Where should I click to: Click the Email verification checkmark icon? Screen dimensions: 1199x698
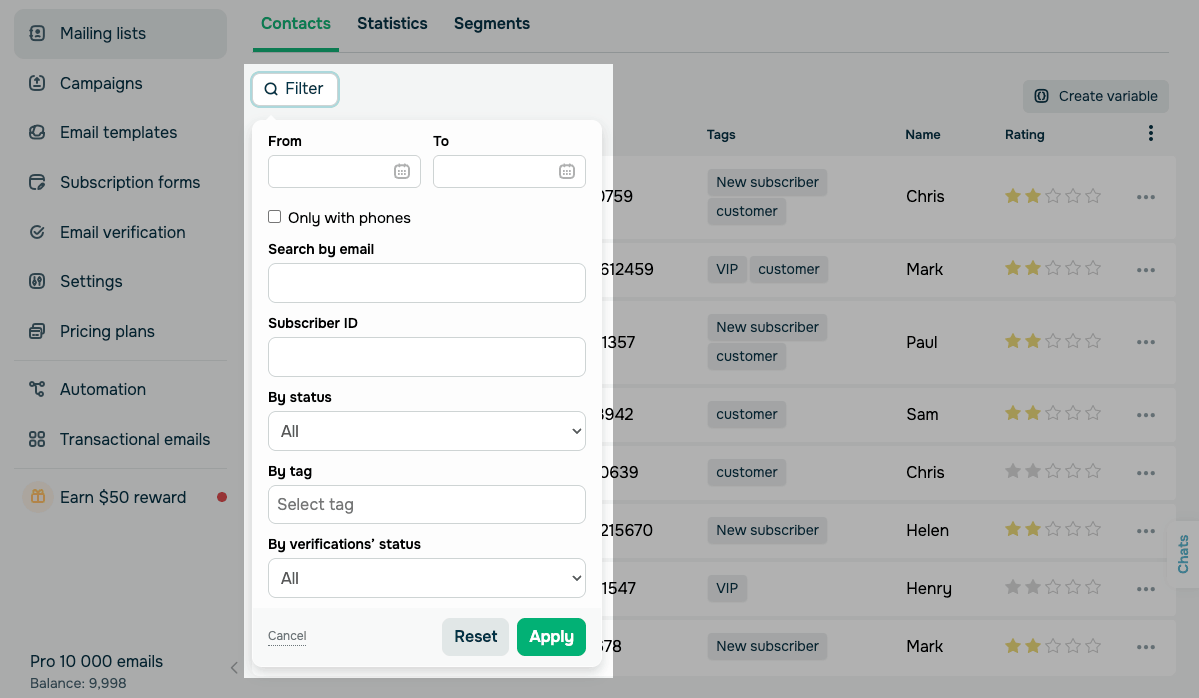(37, 232)
